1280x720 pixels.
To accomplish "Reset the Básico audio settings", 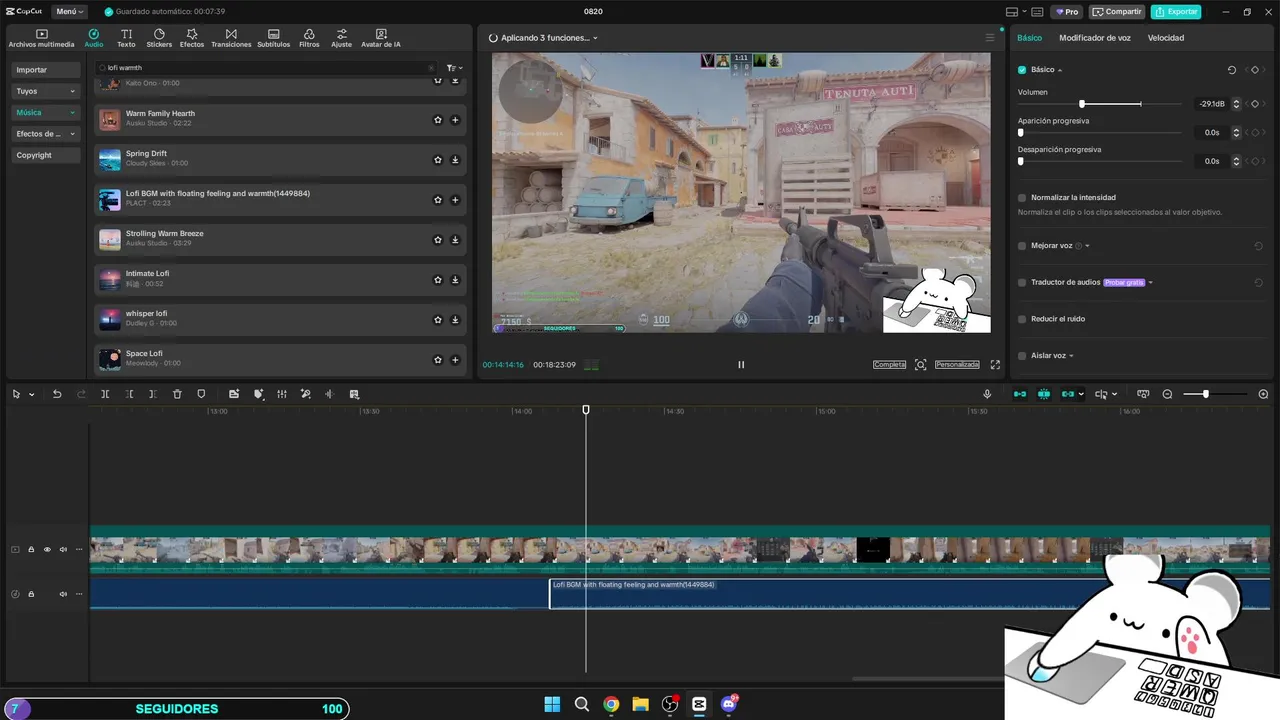I will coord(1232,70).
